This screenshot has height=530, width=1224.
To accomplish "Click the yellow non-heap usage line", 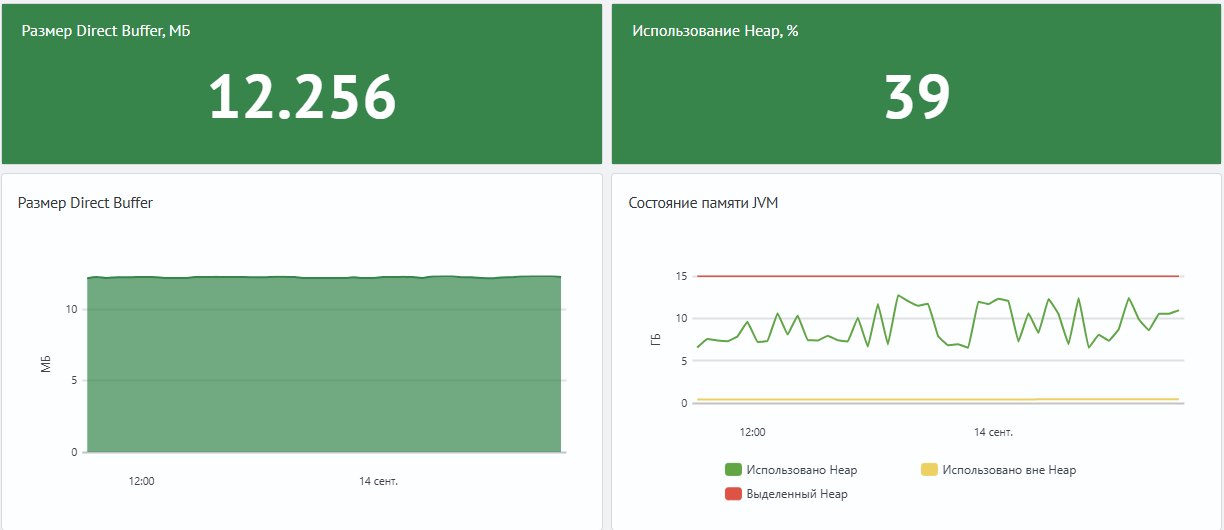I will [x=940, y=400].
